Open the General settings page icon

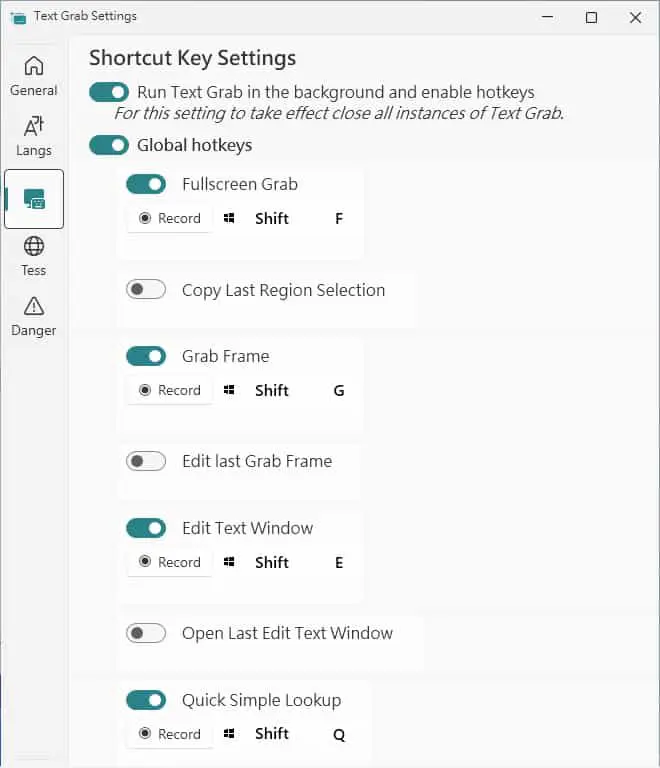(x=34, y=66)
